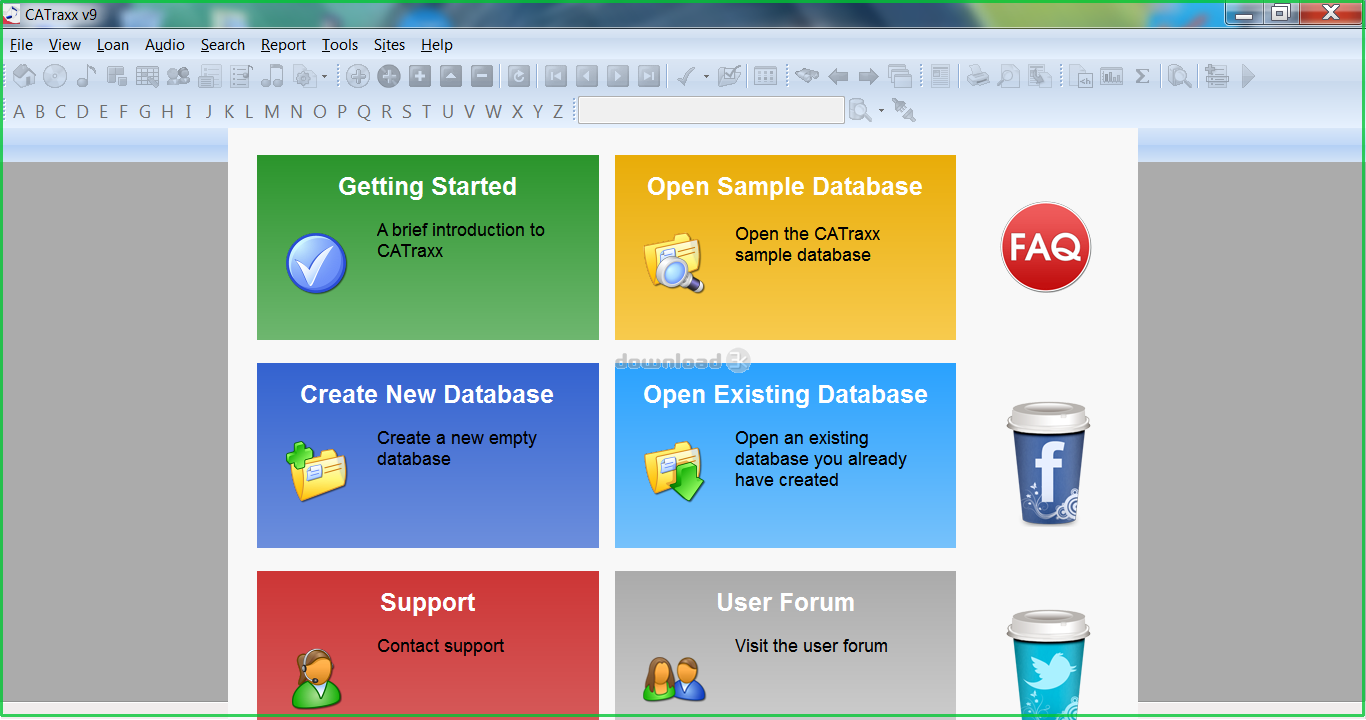Click the left arrow back icon
Viewport: 1366px width, 720px height.
tap(838, 76)
